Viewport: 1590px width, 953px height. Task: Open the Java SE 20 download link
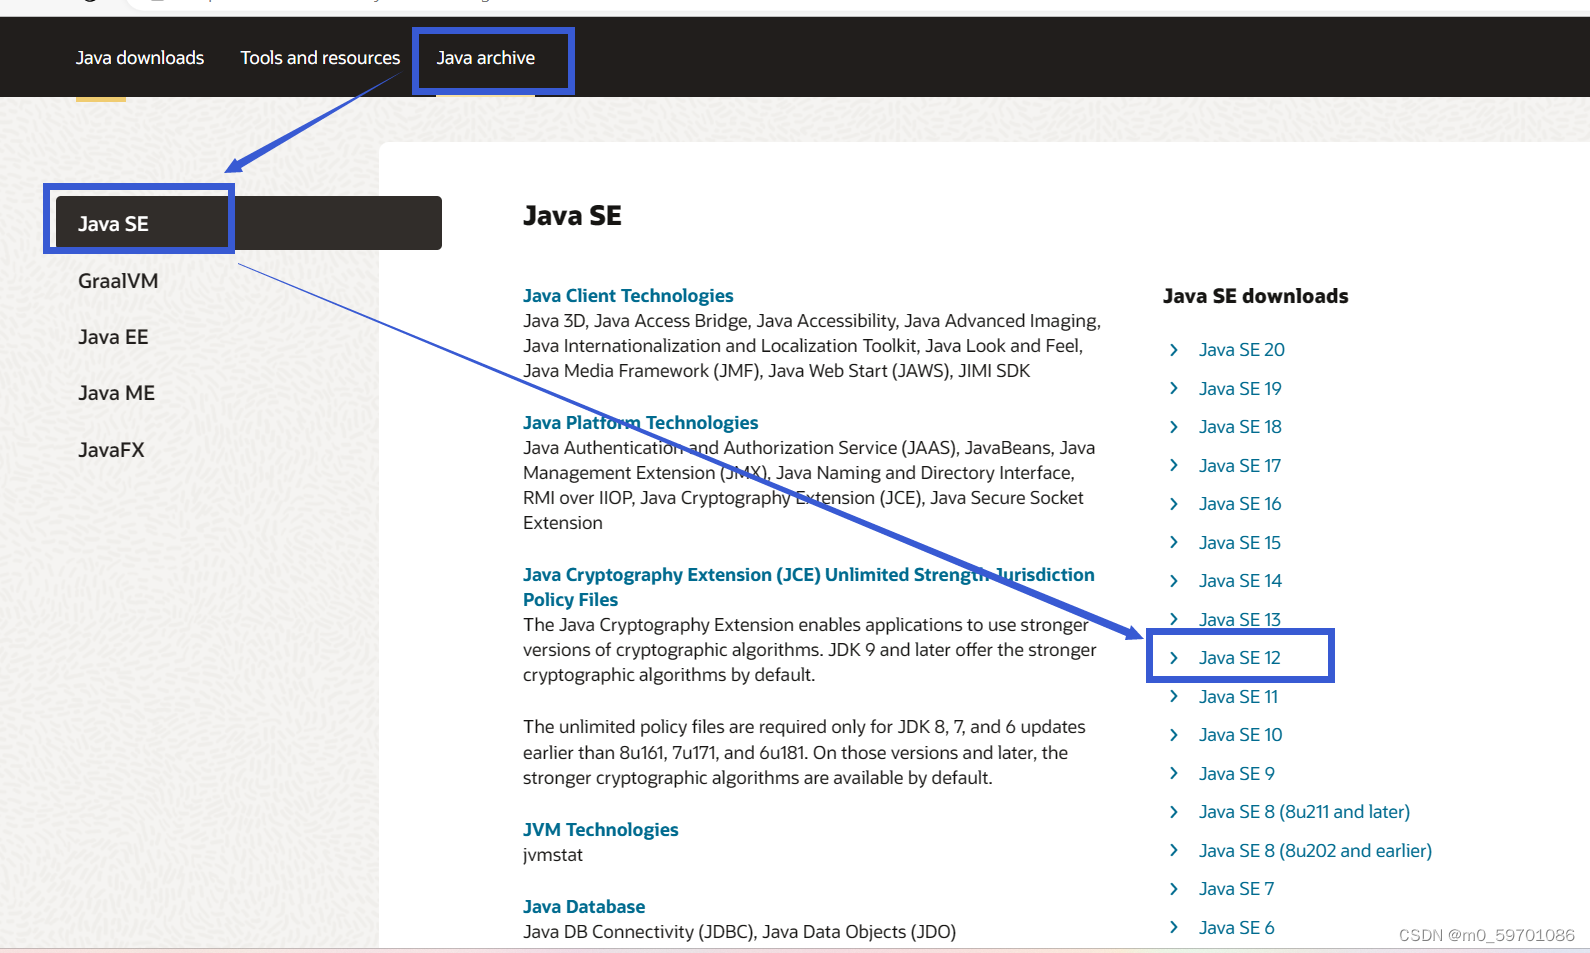coord(1242,350)
